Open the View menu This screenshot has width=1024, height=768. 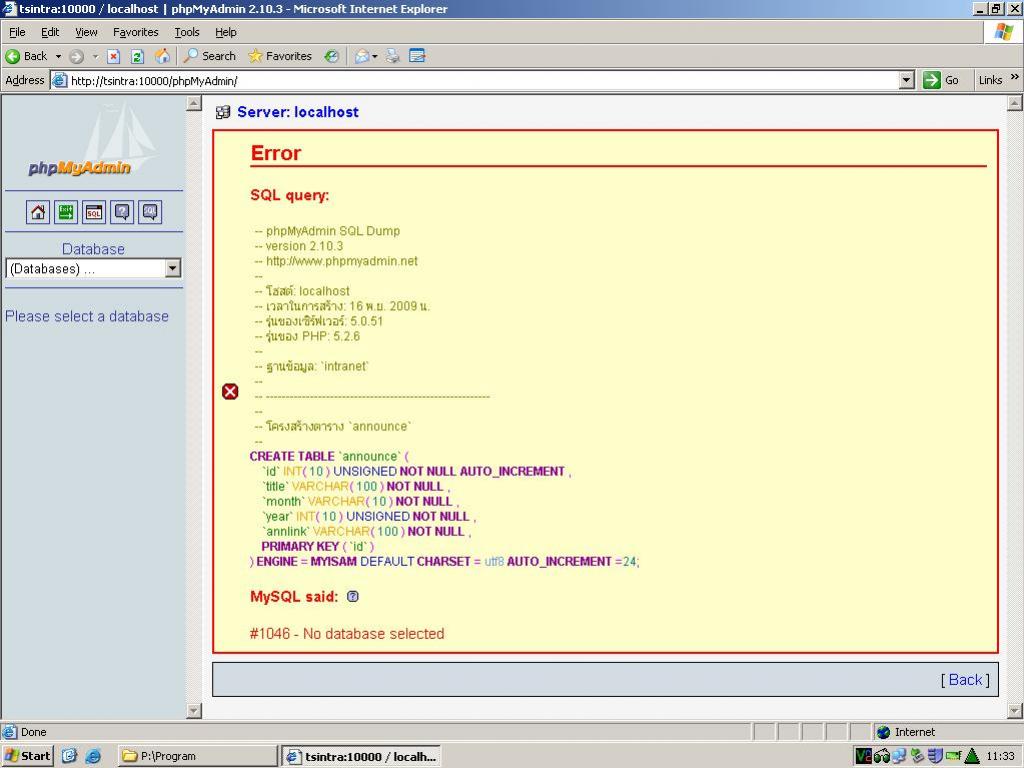tap(86, 32)
